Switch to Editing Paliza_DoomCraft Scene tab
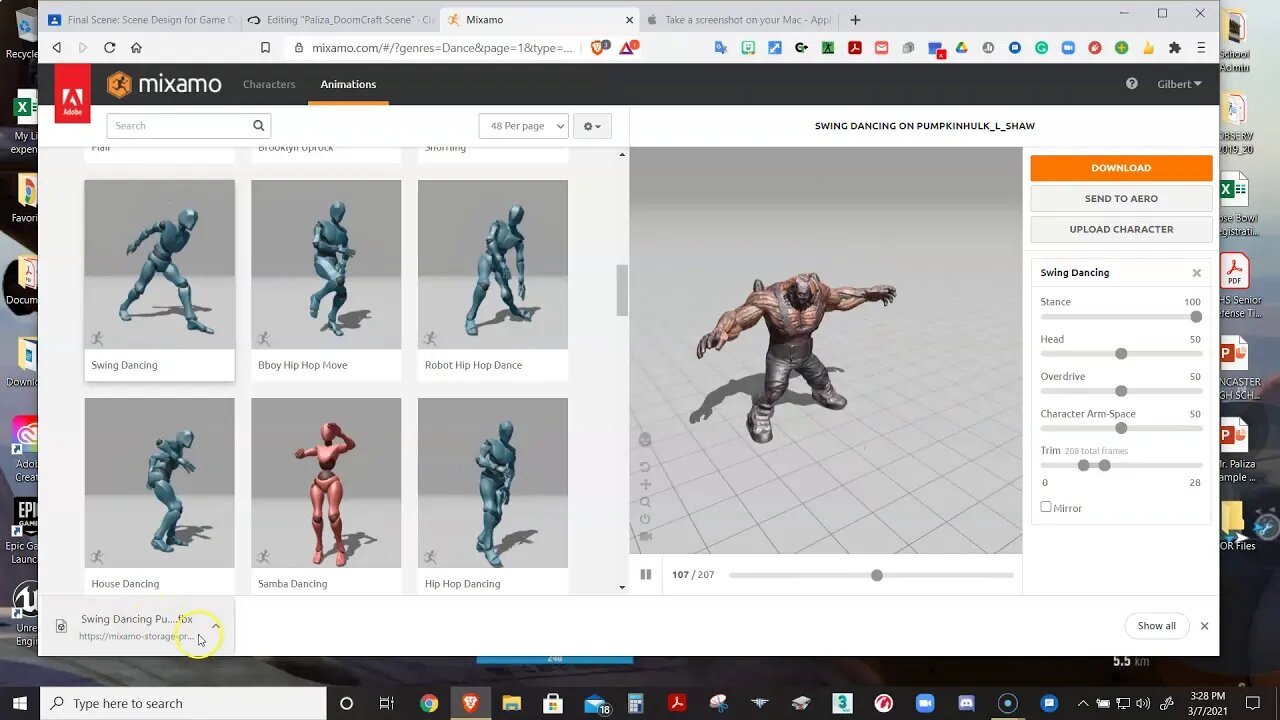1280x720 pixels. (x=340, y=19)
